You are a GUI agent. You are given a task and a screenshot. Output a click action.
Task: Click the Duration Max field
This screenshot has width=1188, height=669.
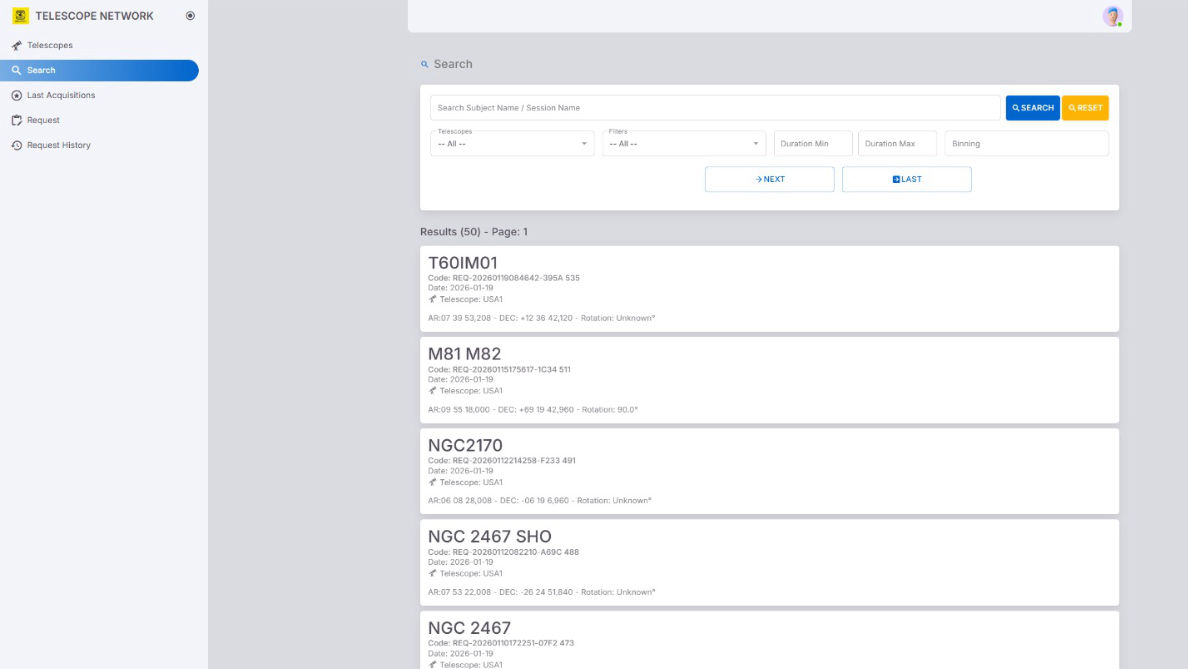[x=897, y=144]
